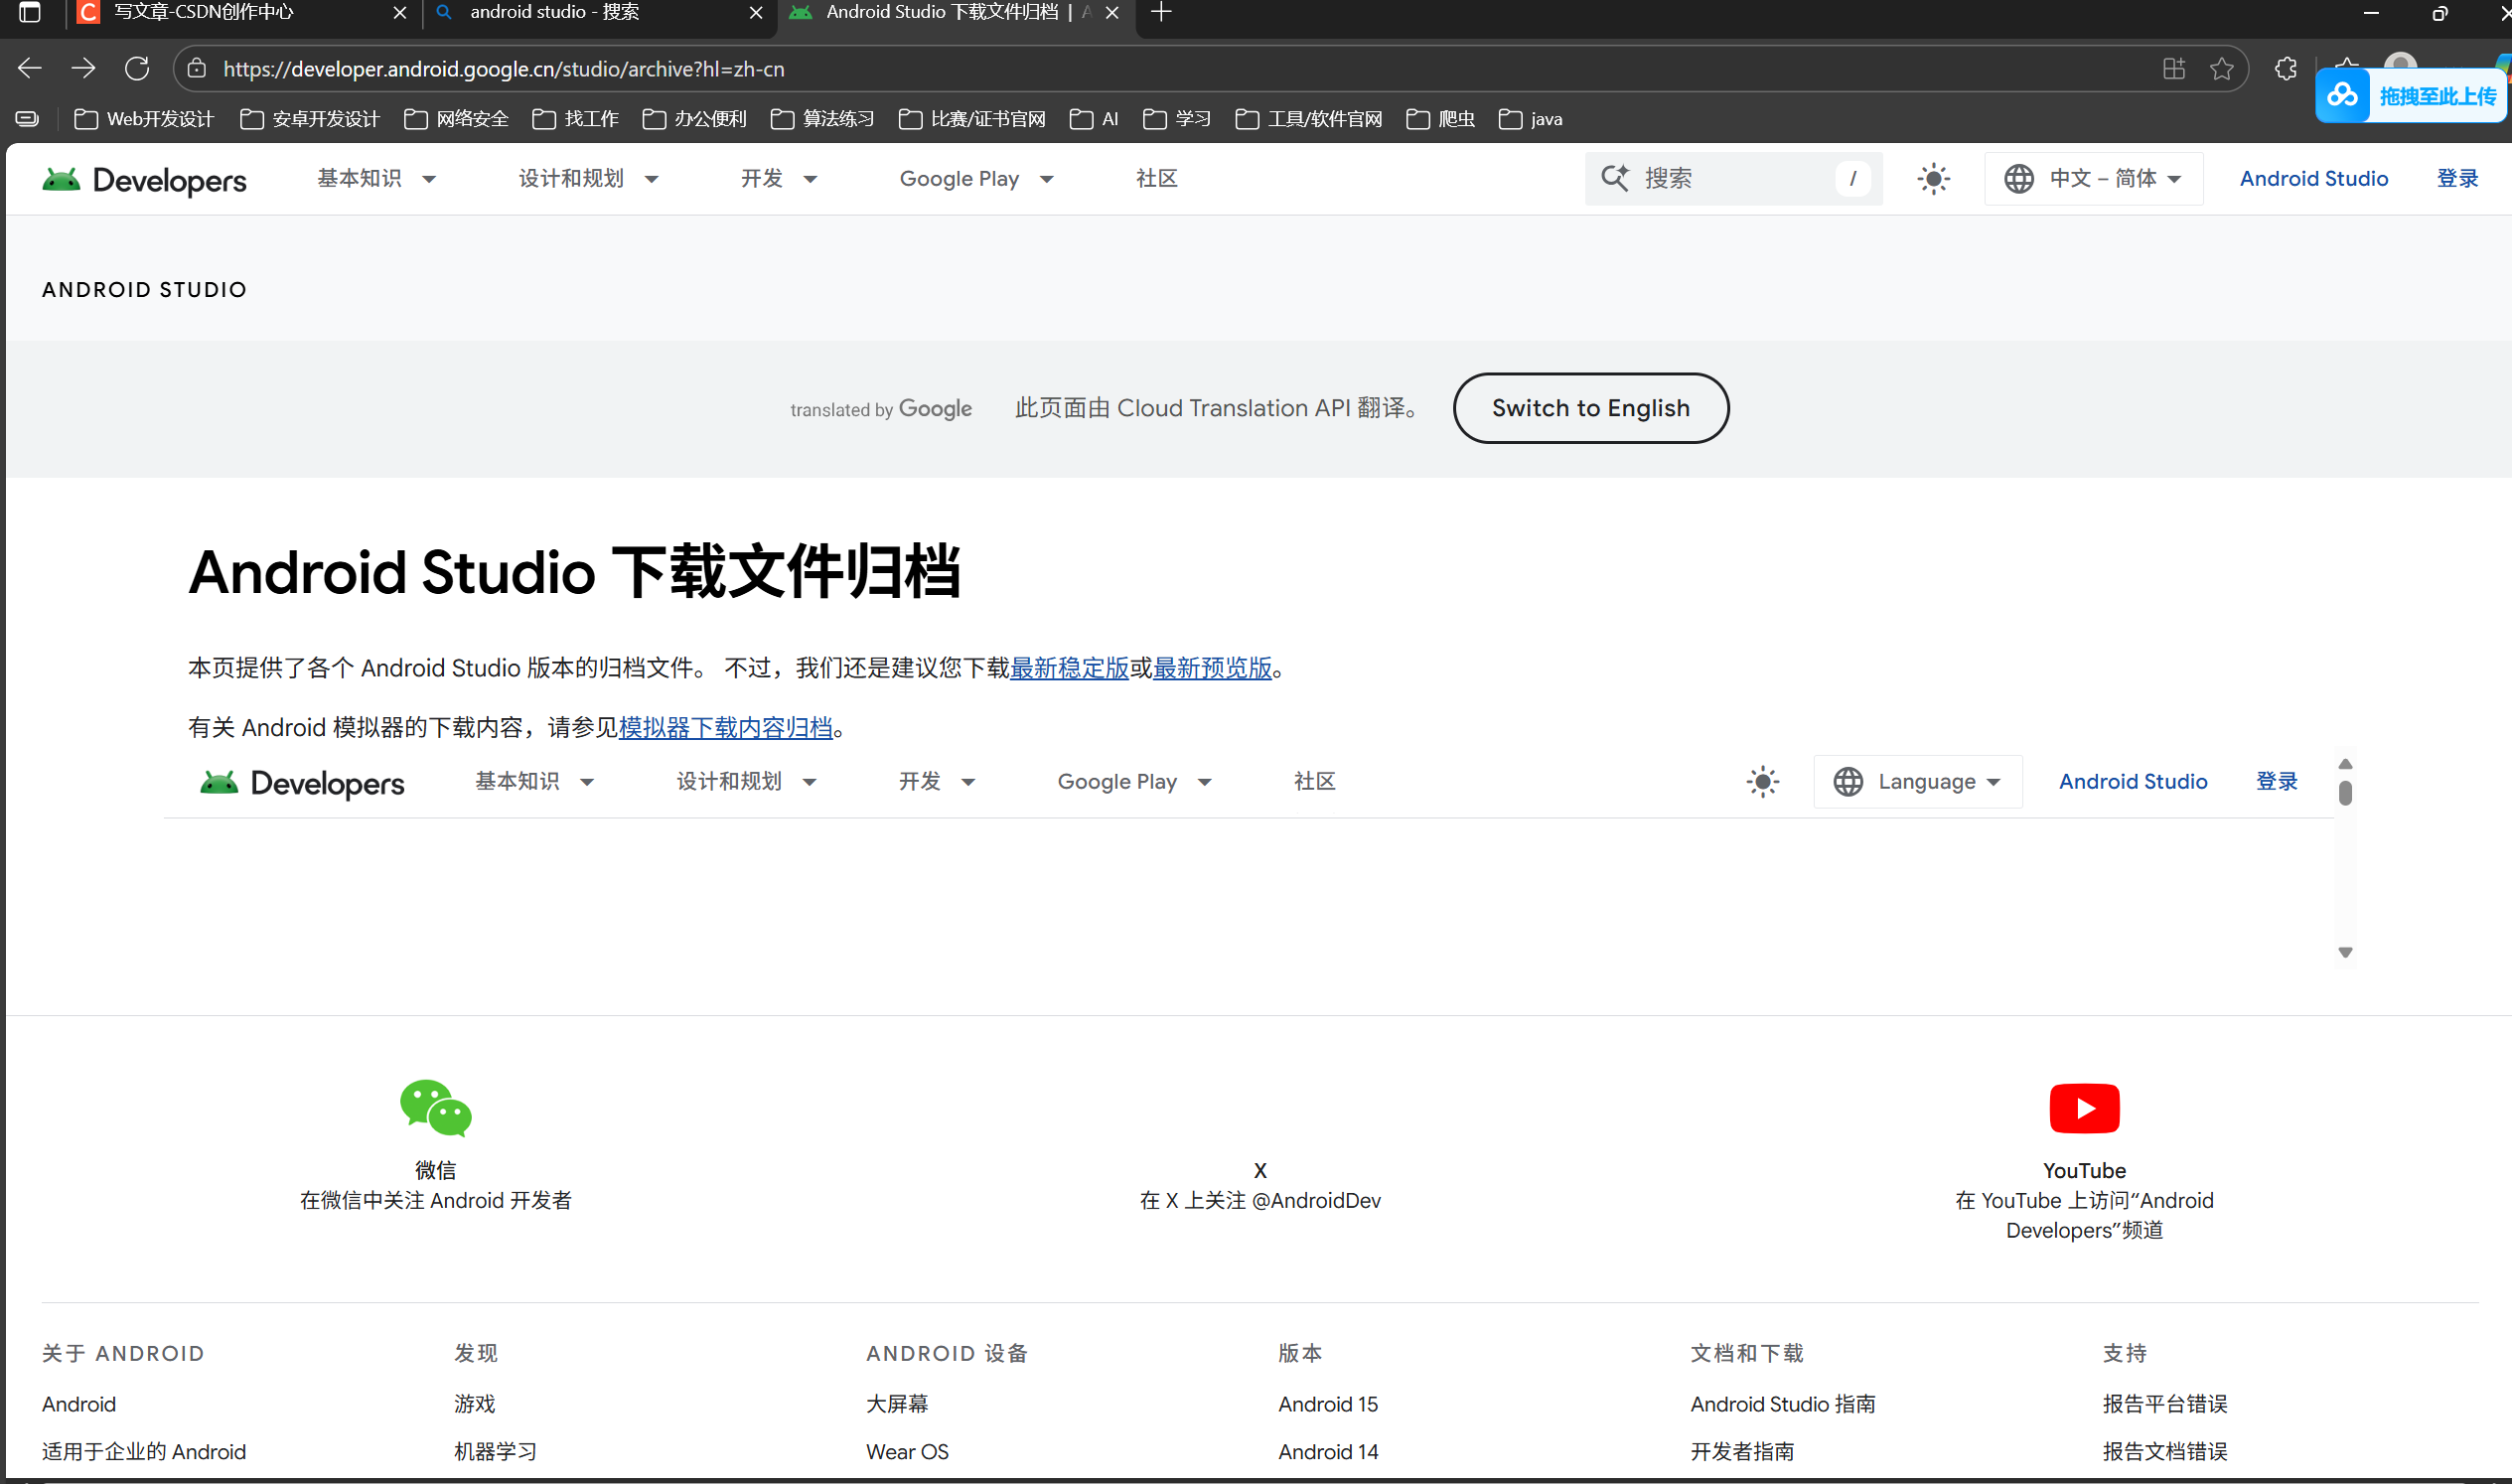Click the browser address bar URL
The height and width of the screenshot is (1484, 2512).
pos(503,69)
